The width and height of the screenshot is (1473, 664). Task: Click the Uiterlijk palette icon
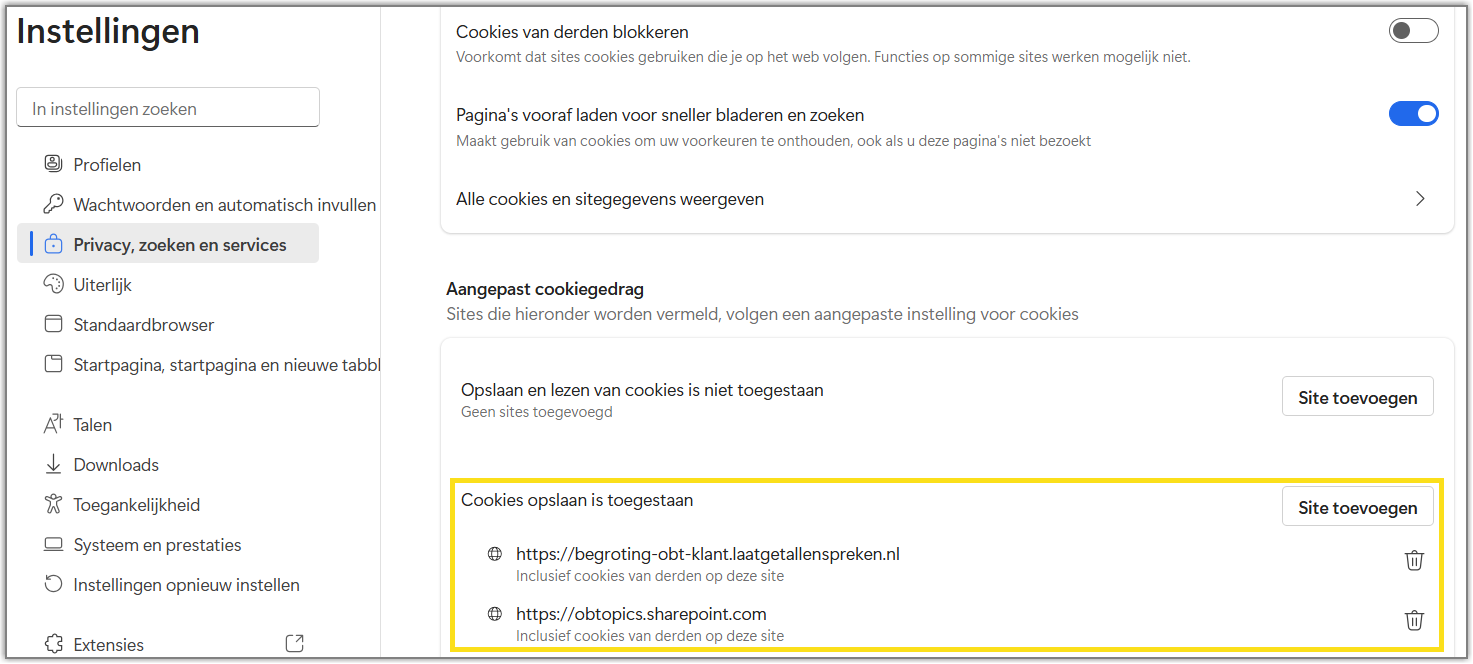(x=53, y=284)
